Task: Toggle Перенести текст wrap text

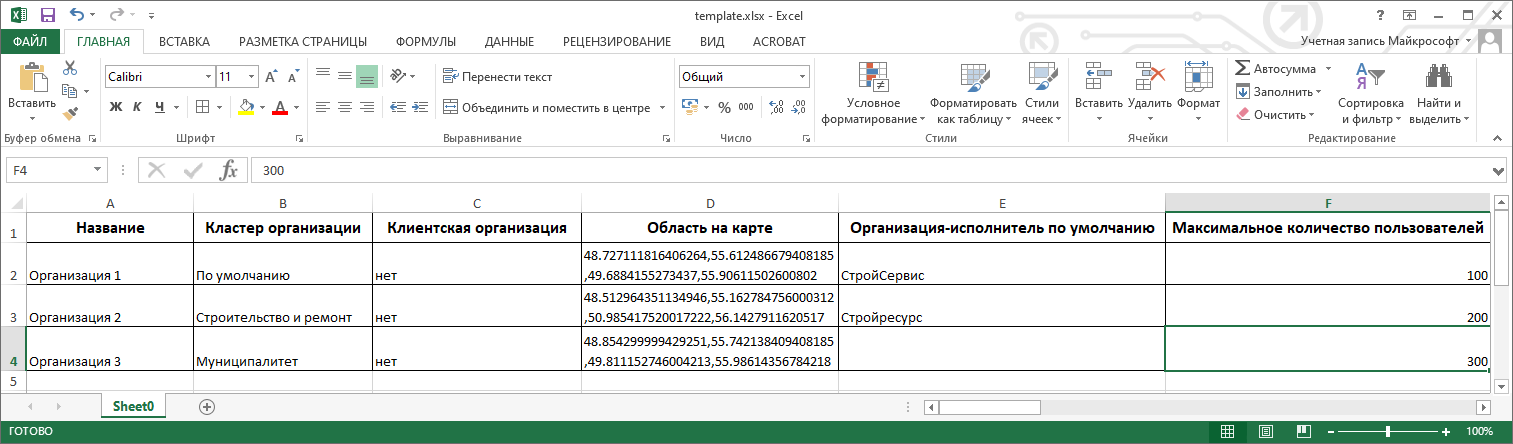Action: [497, 77]
